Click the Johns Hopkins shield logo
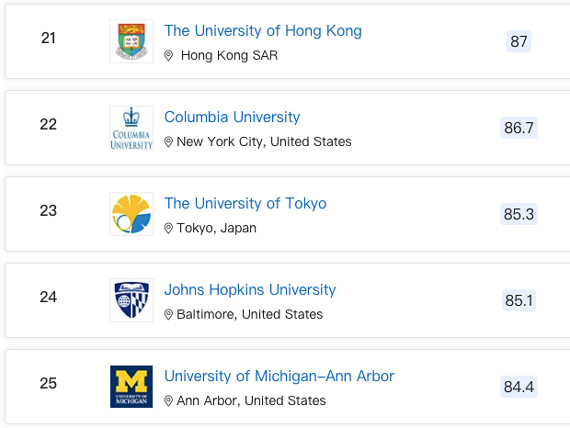 (x=131, y=300)
